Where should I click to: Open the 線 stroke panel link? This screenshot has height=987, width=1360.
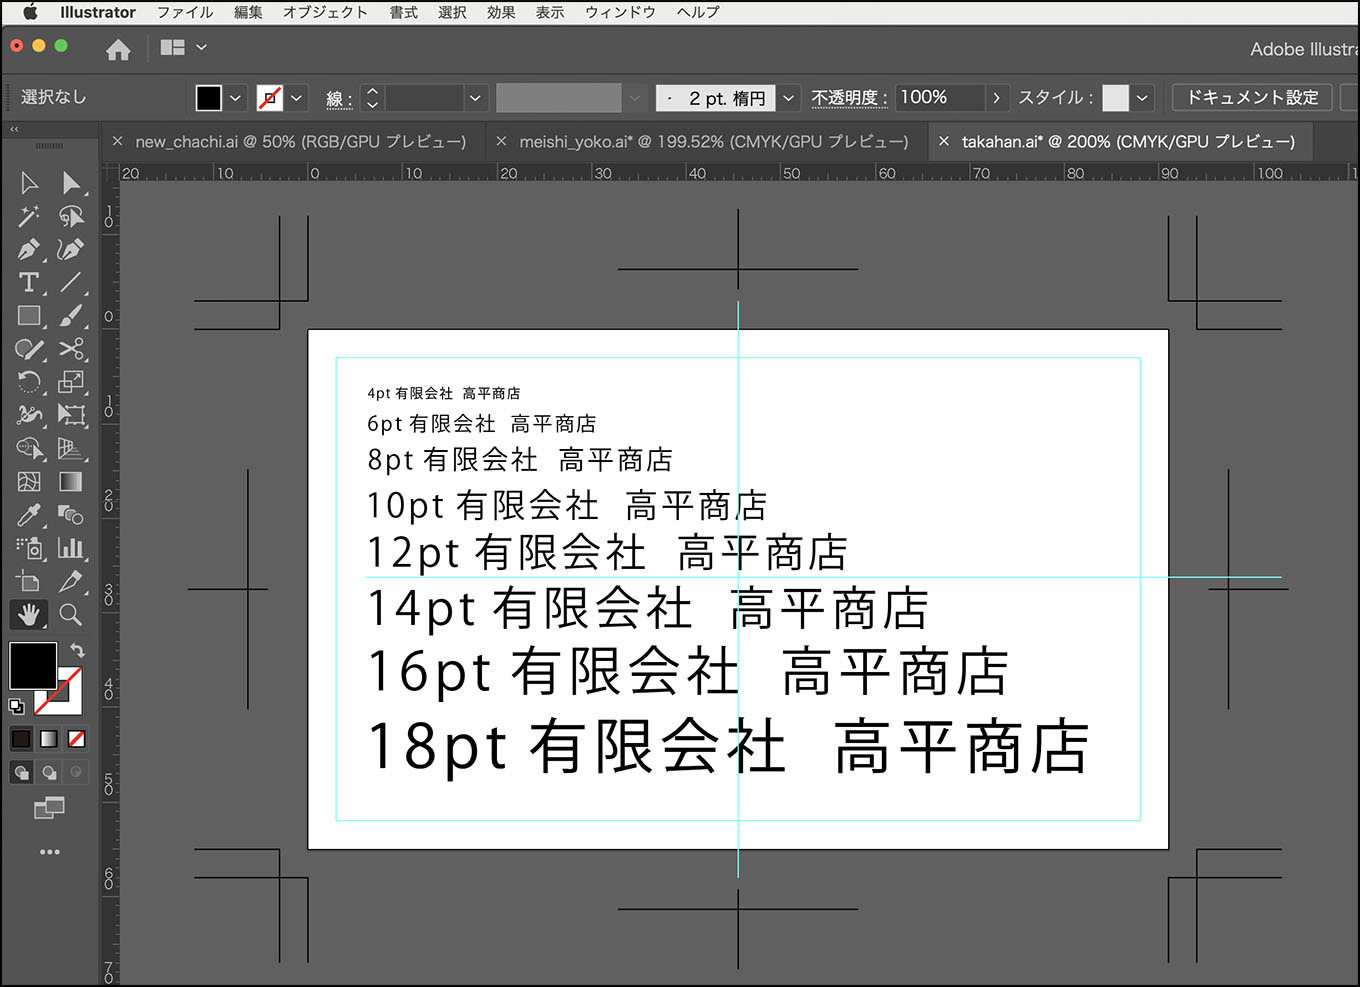click(x=339, y=98)
